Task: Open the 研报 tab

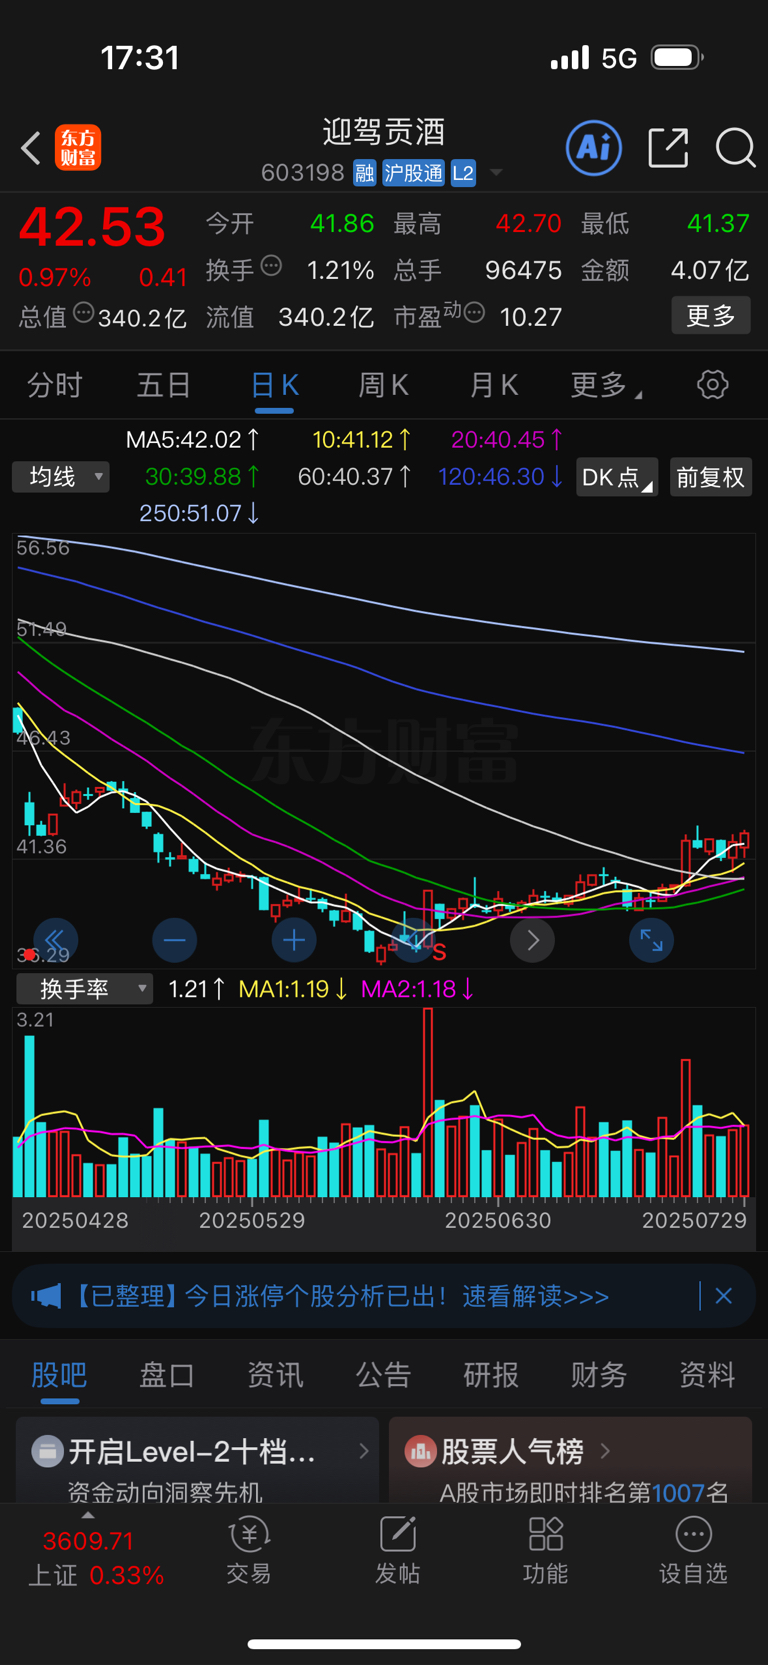Action: [491, 1375]
